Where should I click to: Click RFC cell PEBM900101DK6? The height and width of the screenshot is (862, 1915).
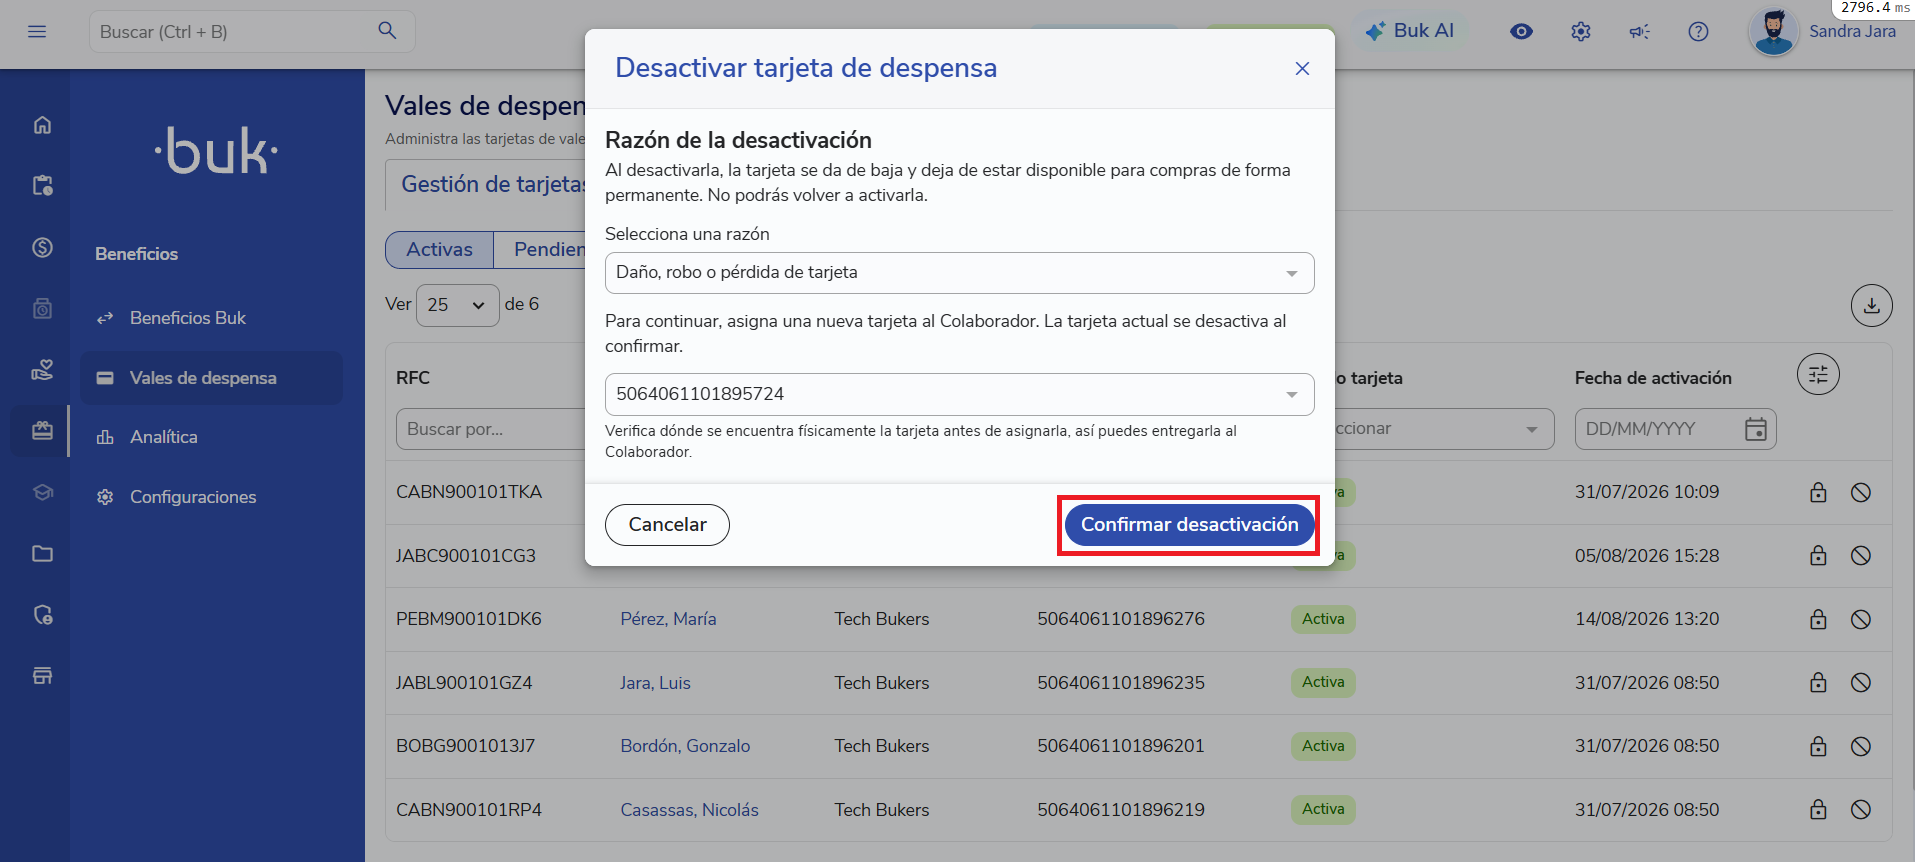tap(469, 619)
